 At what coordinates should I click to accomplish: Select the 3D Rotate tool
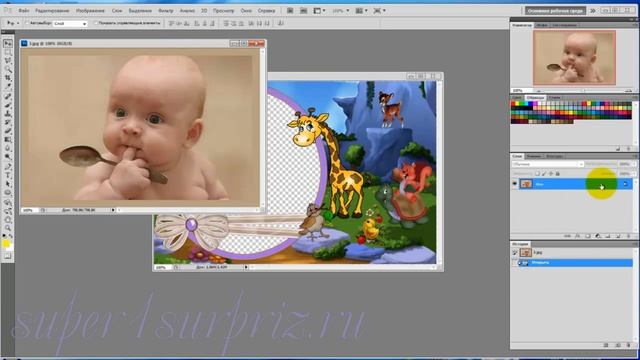[x=8, y=202]
